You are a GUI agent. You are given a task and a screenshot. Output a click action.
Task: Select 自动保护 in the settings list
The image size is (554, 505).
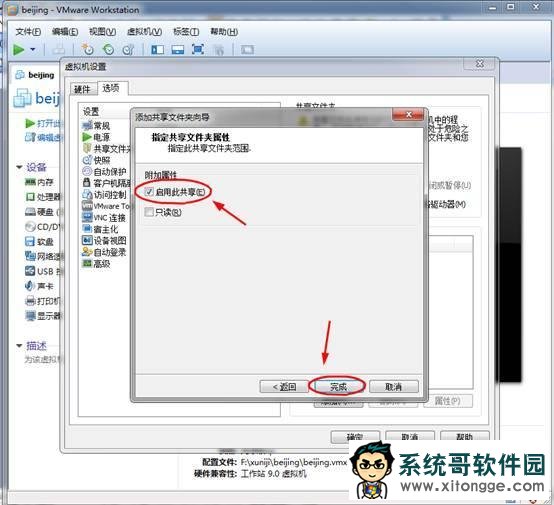click(105, 171)
